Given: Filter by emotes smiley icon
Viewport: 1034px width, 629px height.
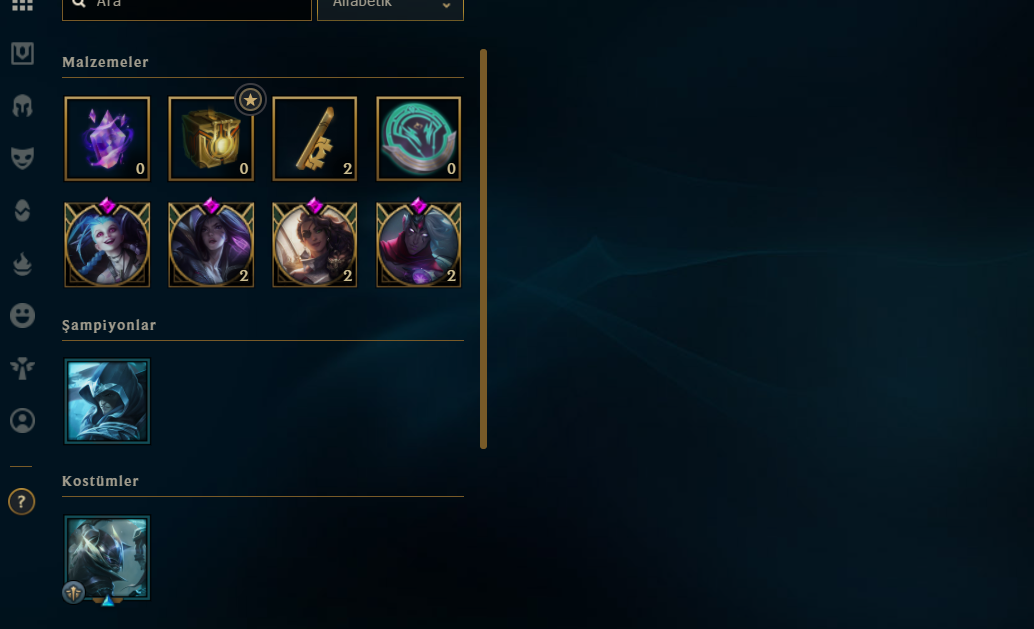Looking at the screenshot, I should coord(22,316).
